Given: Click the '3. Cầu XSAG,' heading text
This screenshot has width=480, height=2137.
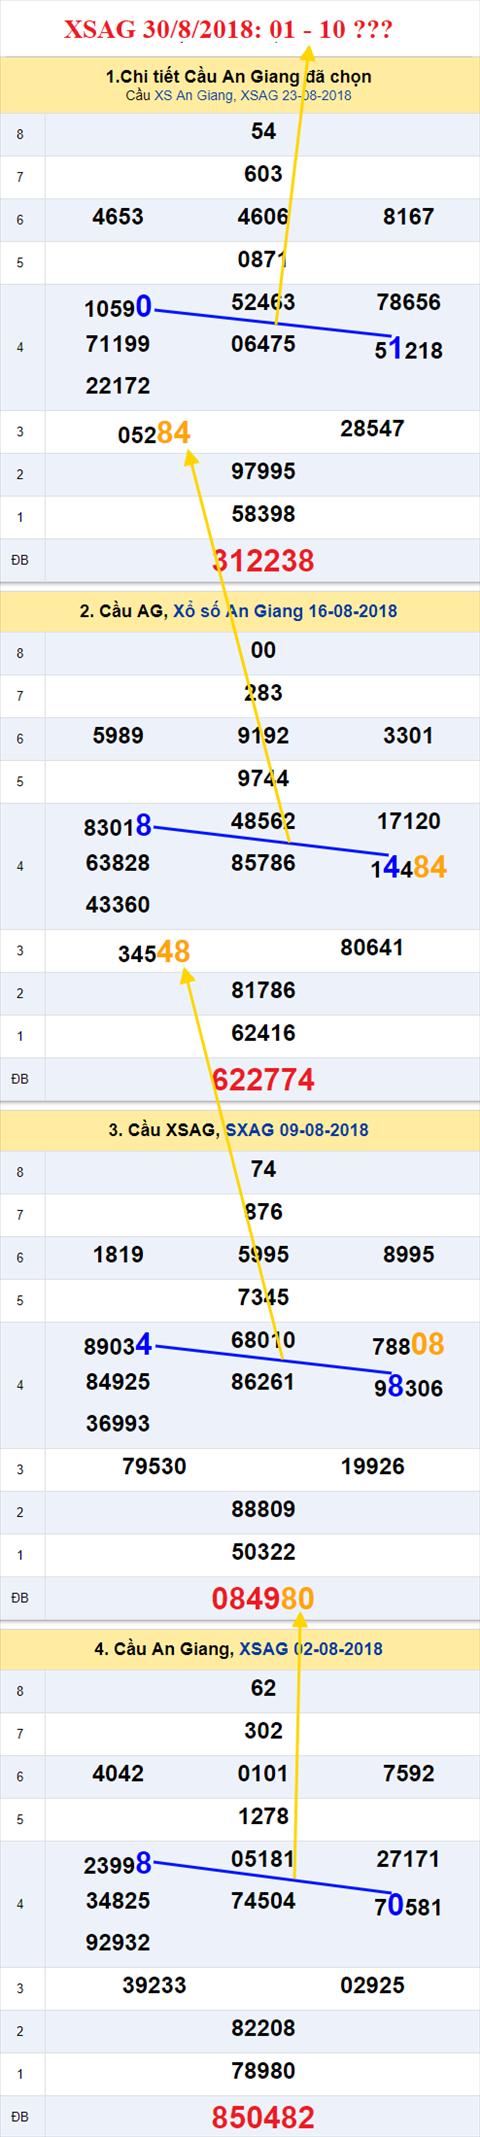Looking at the screenshot, I should click(164, 1130).
